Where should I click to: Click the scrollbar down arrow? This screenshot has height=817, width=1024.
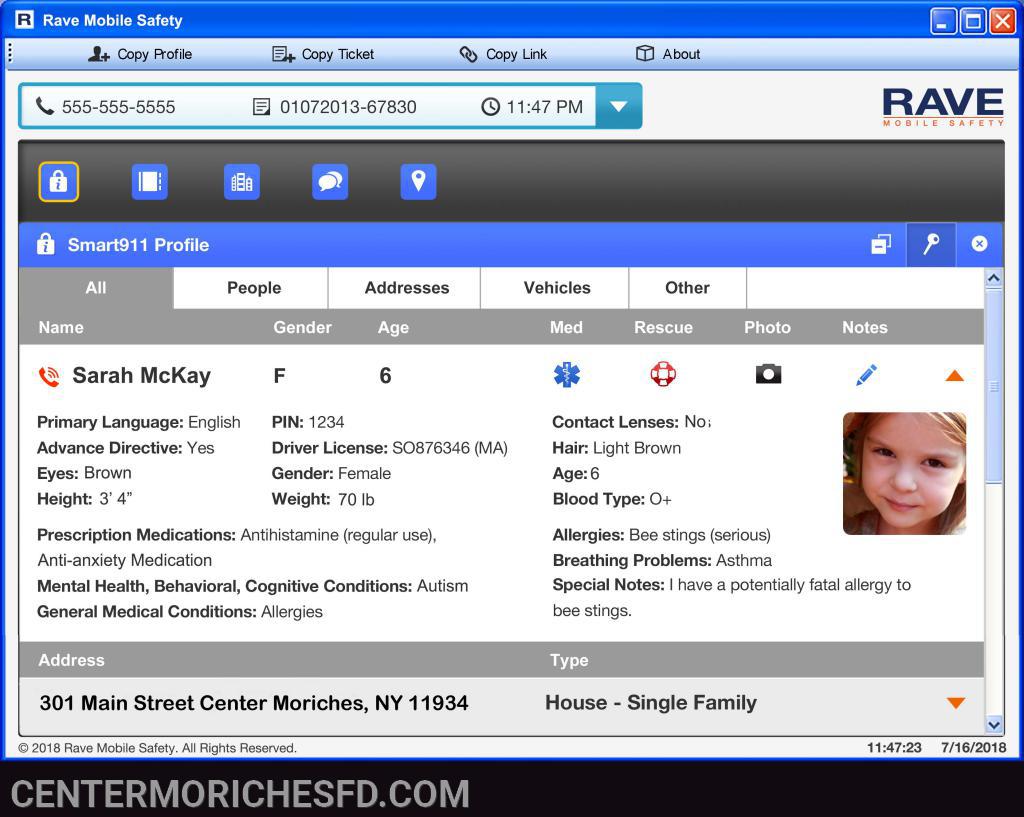pos(993,724)
